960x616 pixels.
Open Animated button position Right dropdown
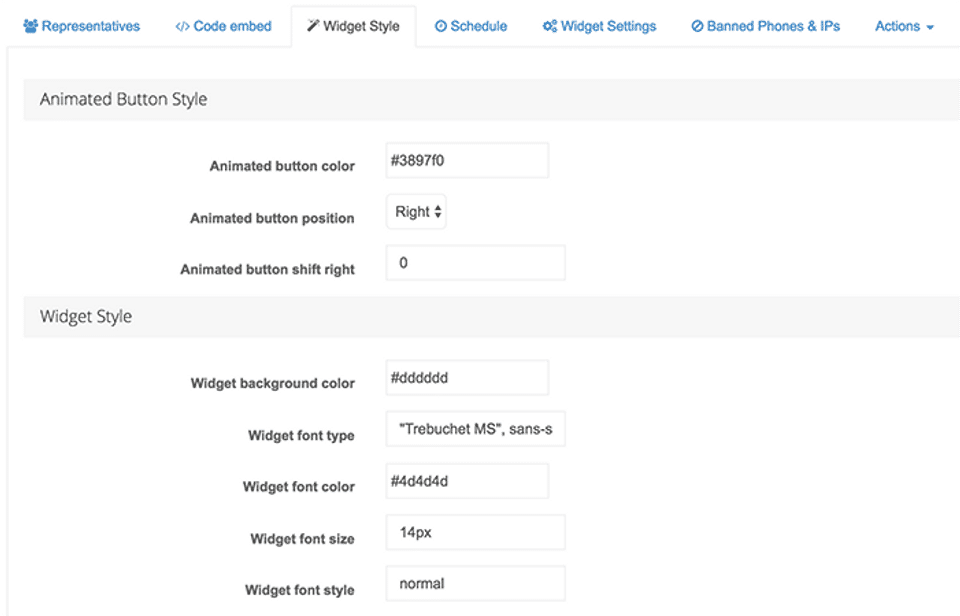click(416, 212)
